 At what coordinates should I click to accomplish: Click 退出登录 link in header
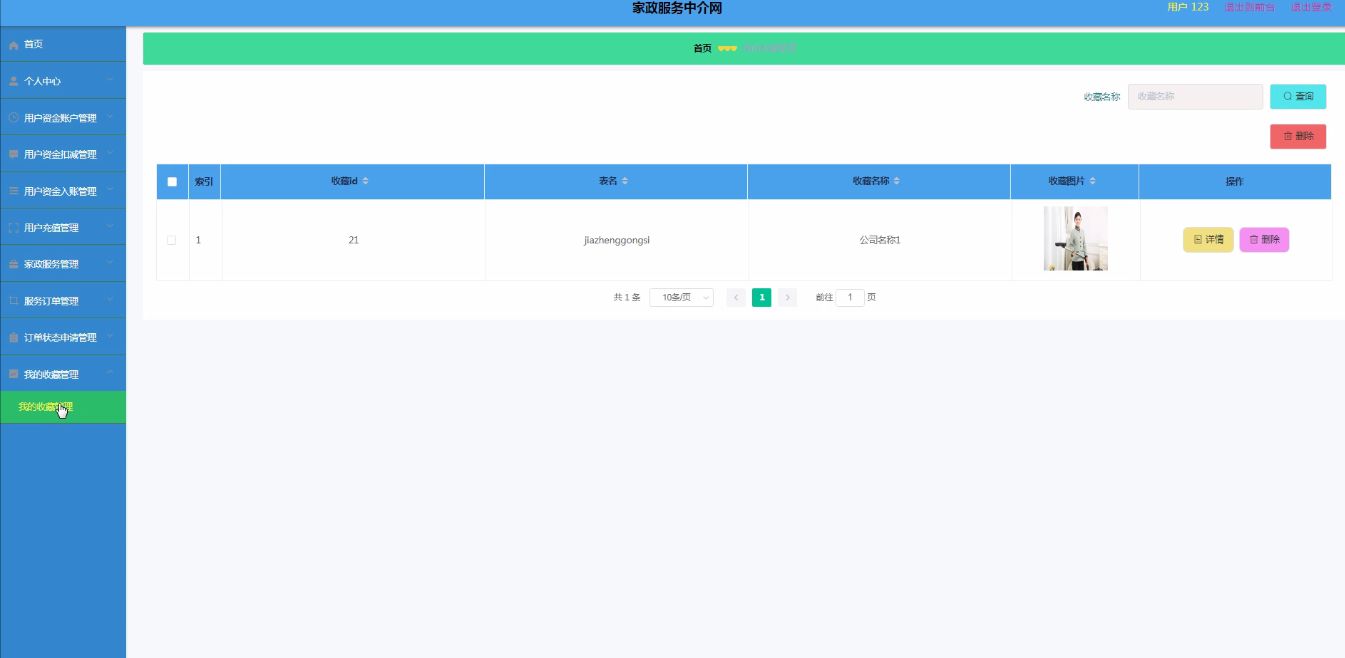1311,7
